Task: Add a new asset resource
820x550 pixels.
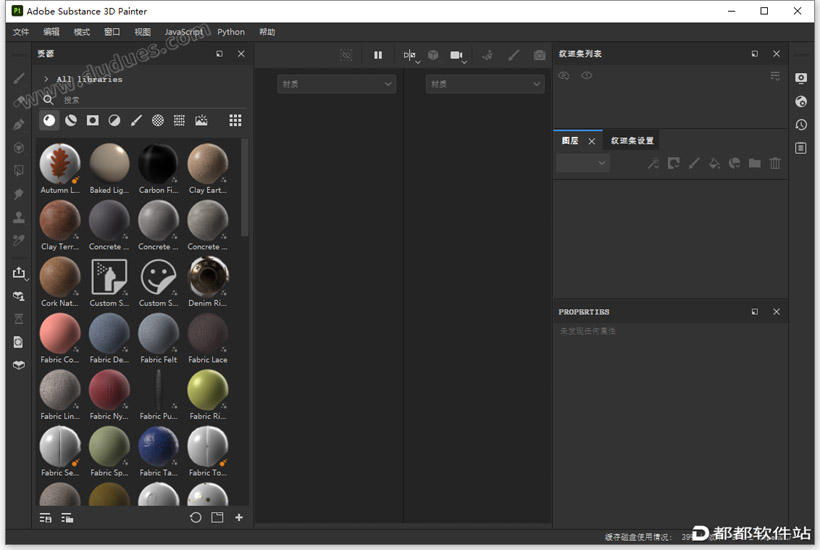Action: click(239, 518)
